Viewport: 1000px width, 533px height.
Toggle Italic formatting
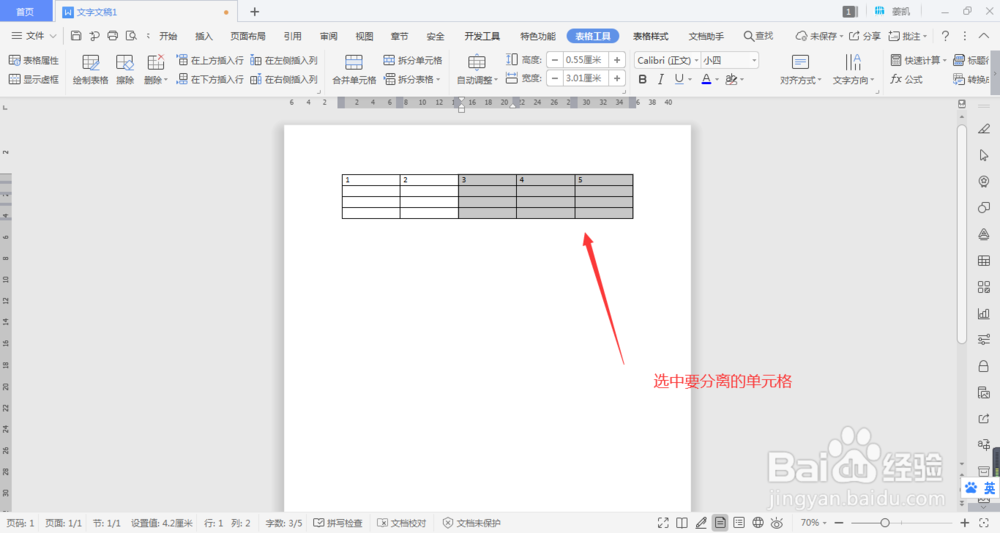[x=661, y=79]
